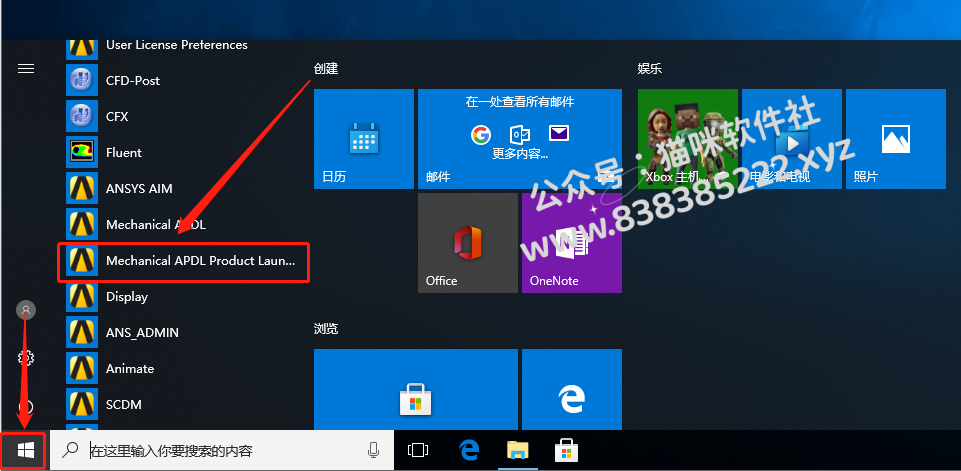Select 'Mechanical APDL Product Laun...' text
Viewport: 961px width, 471px height.
tap(200, 261)
